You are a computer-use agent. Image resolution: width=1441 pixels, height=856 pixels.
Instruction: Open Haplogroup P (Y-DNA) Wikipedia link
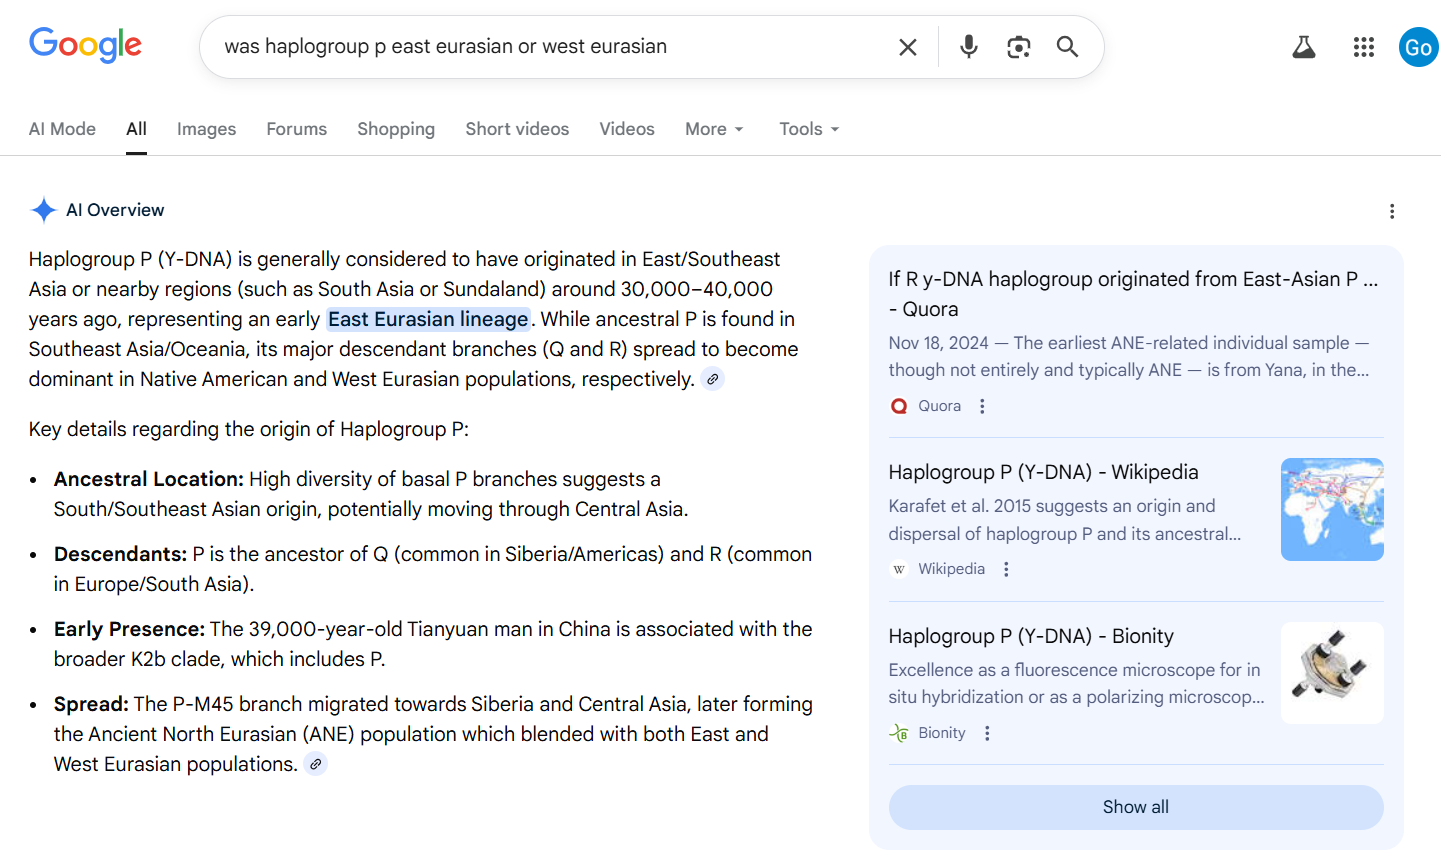[x=1043, y=472]
